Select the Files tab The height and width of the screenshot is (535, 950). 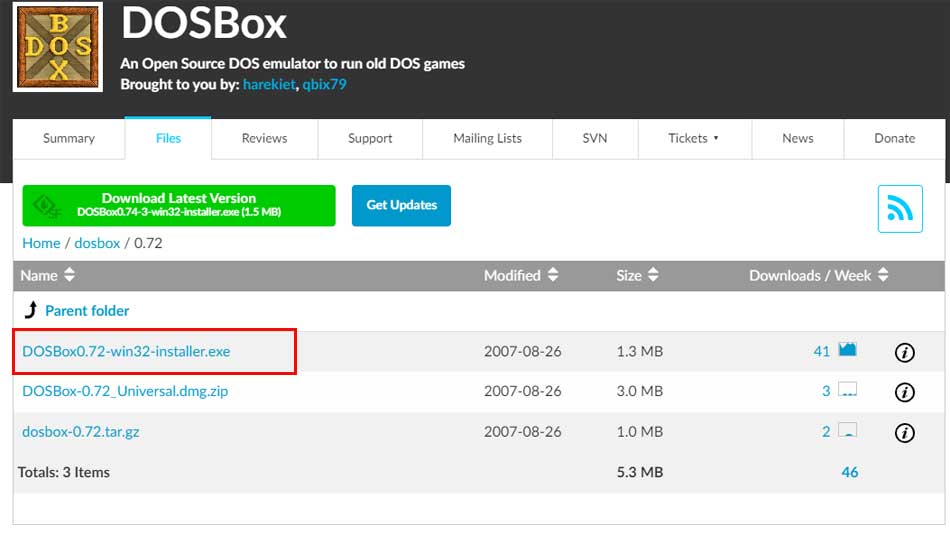pos(168,139)
